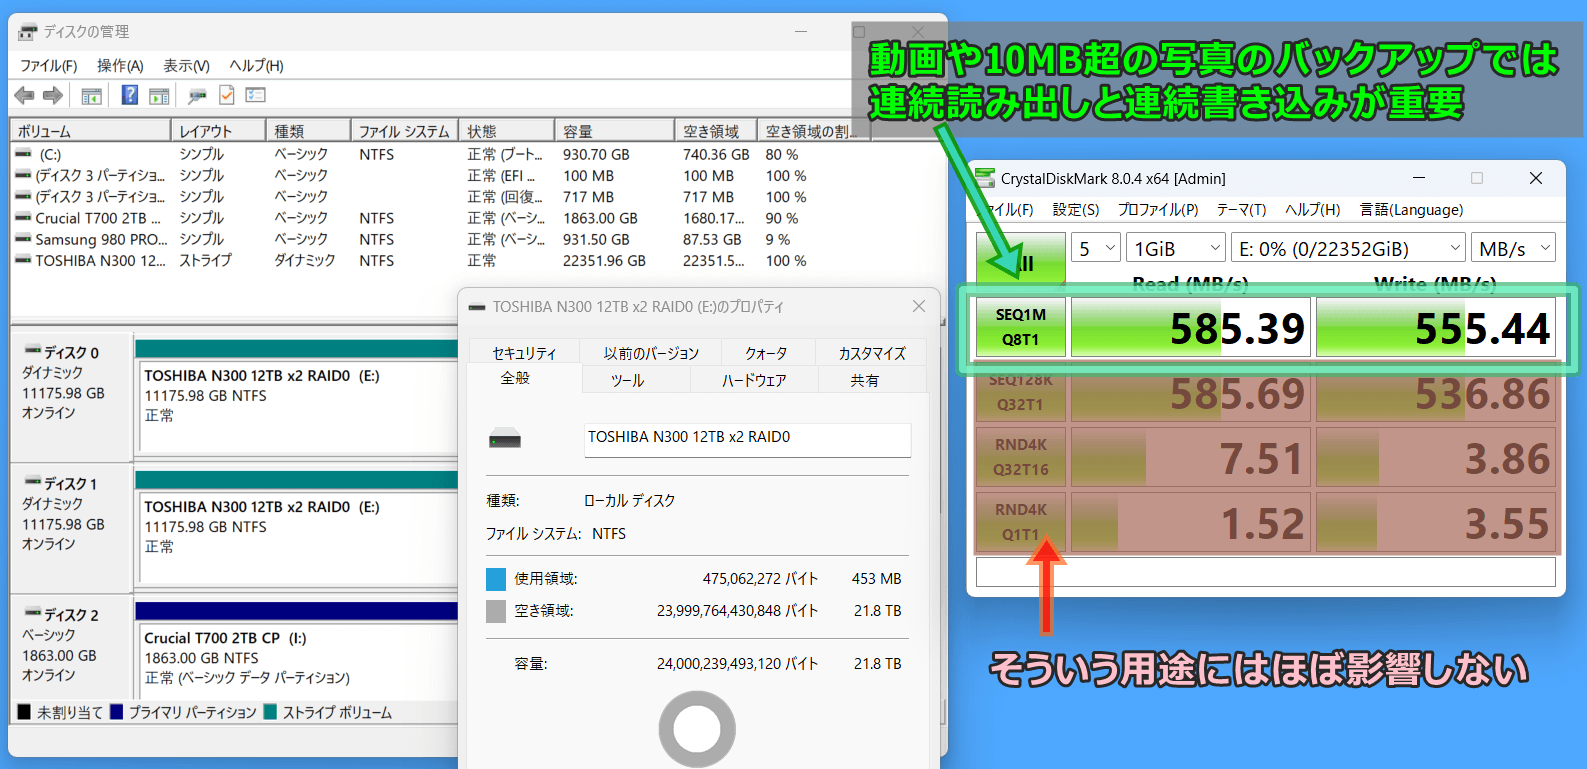
Task: Click the Disk Management title bar icon
Action: click(x=27, y=32)
